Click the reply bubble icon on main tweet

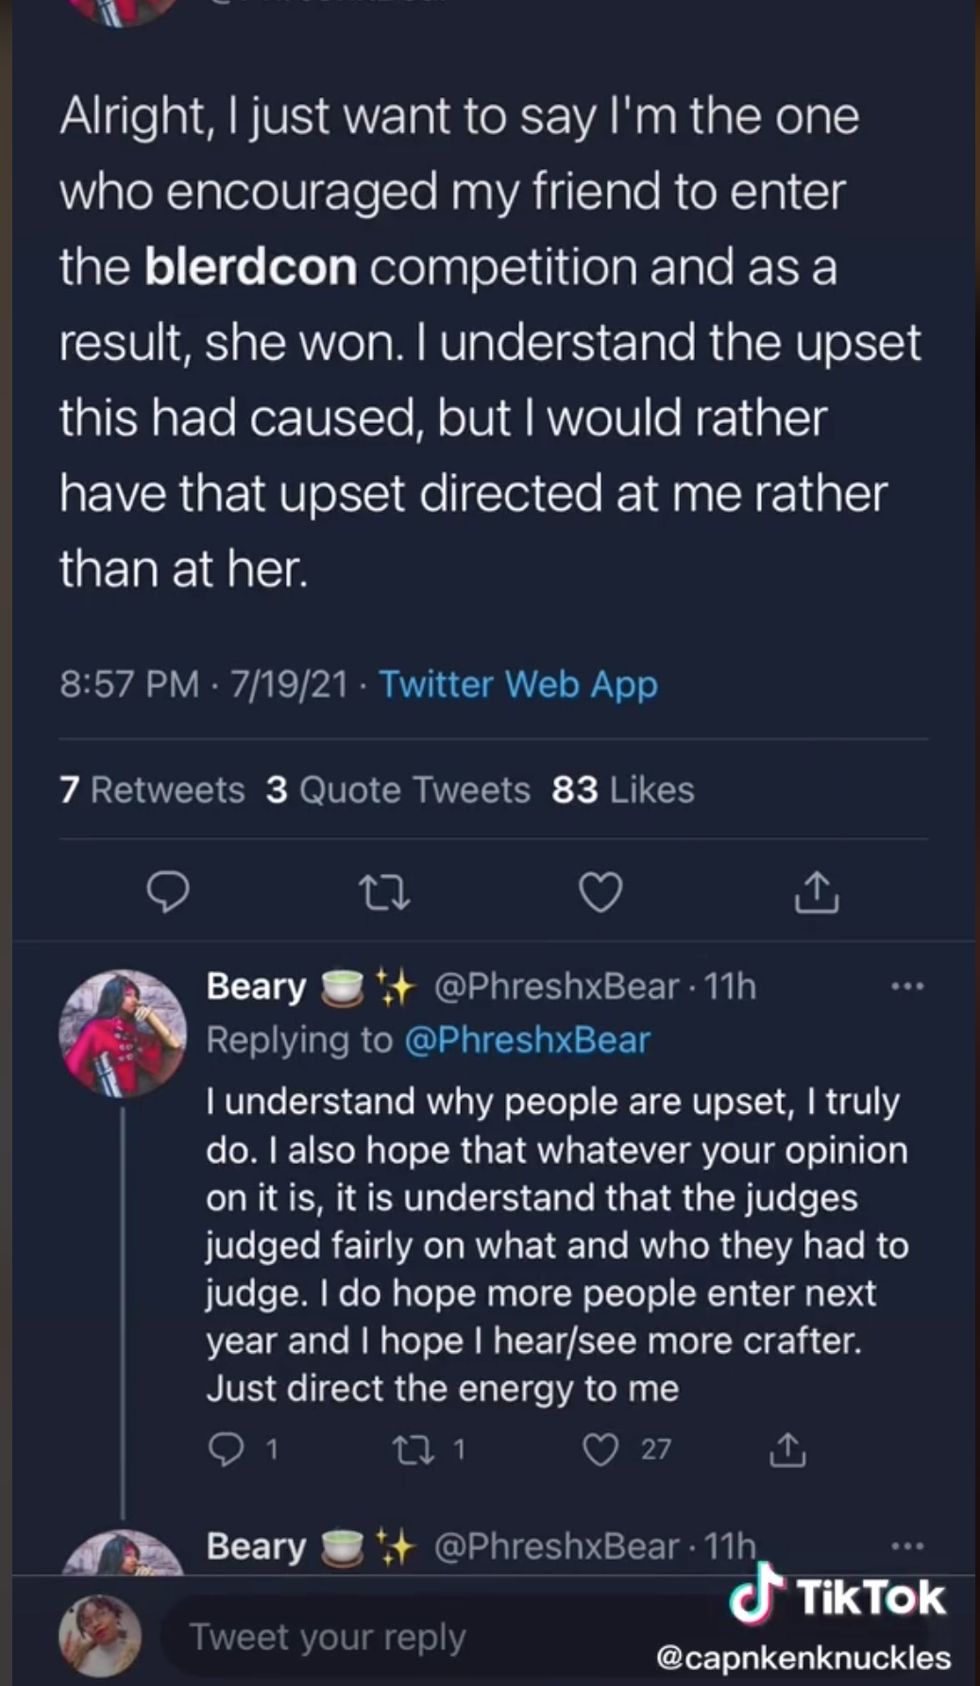tap(168, 892)
